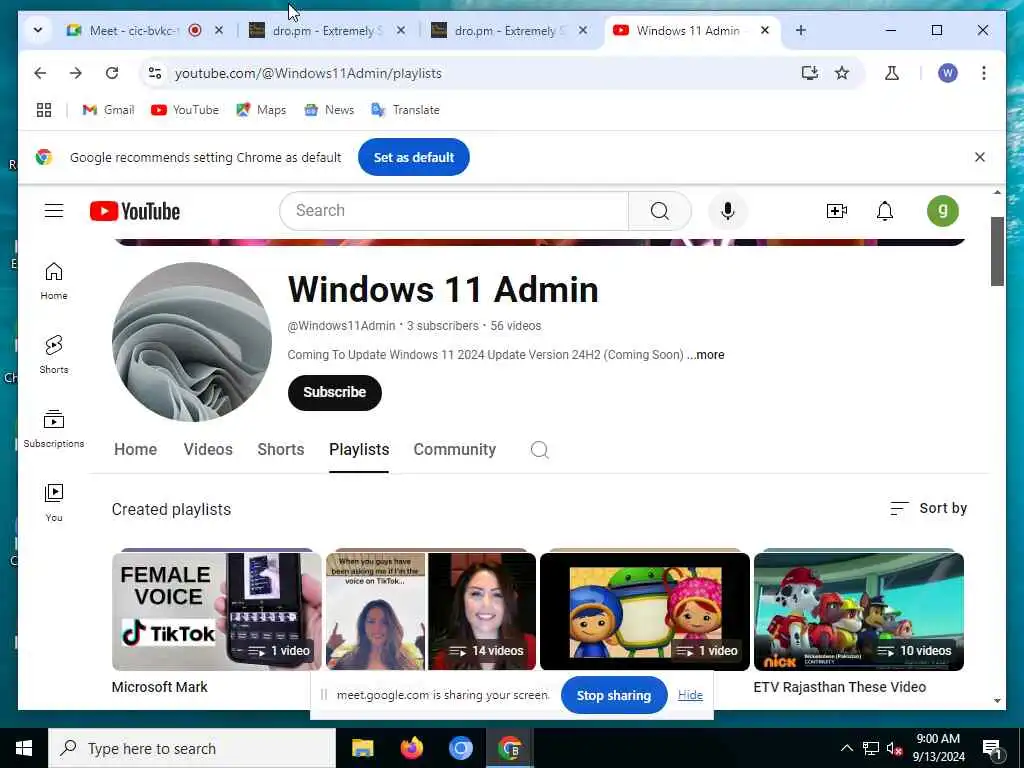Open Translate bookmark
Image resolution: width=1024 pixels, height=768 pixels.
pyautogui.click(x=406, y=110)
